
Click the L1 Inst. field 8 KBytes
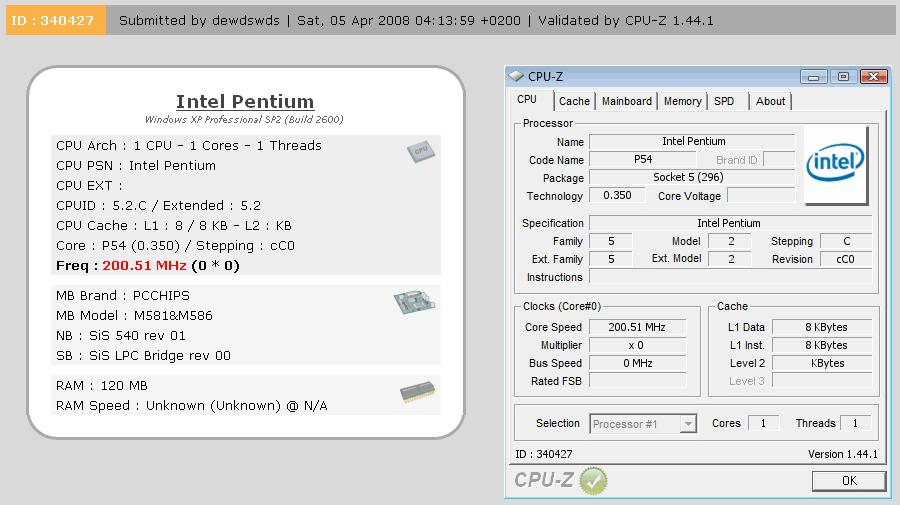[822, 345]
